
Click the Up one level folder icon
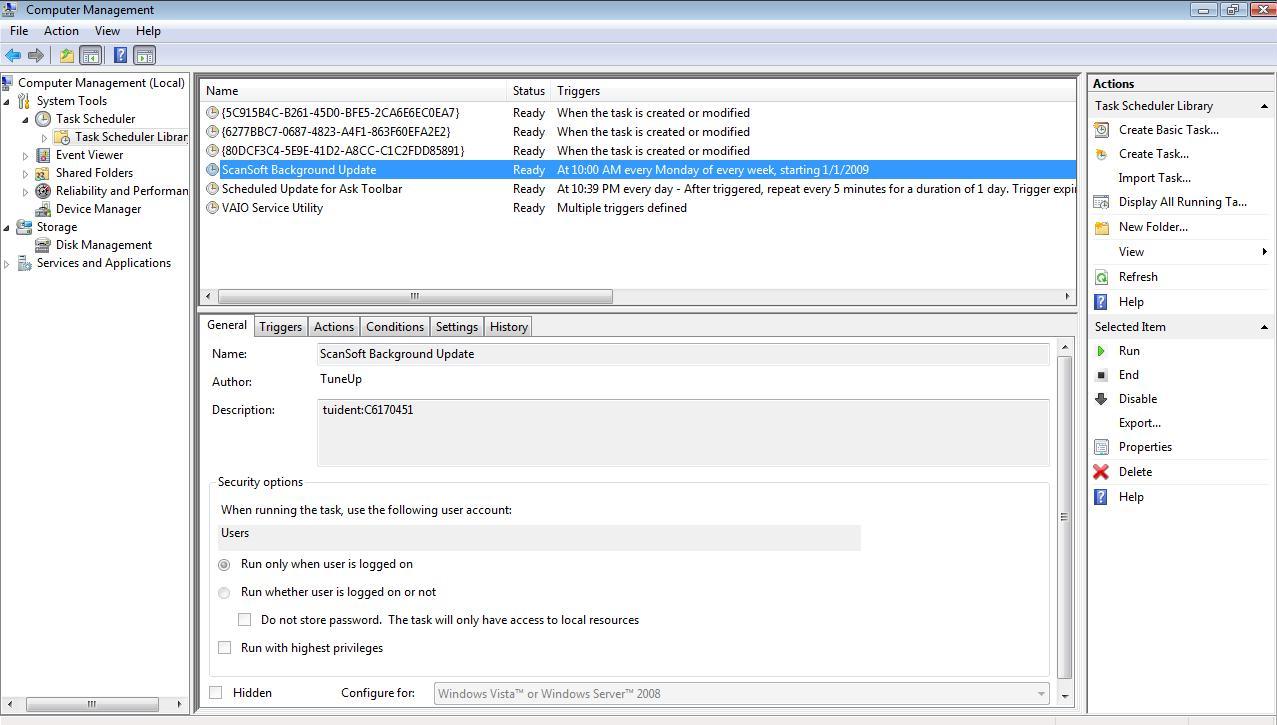point(66,56)
